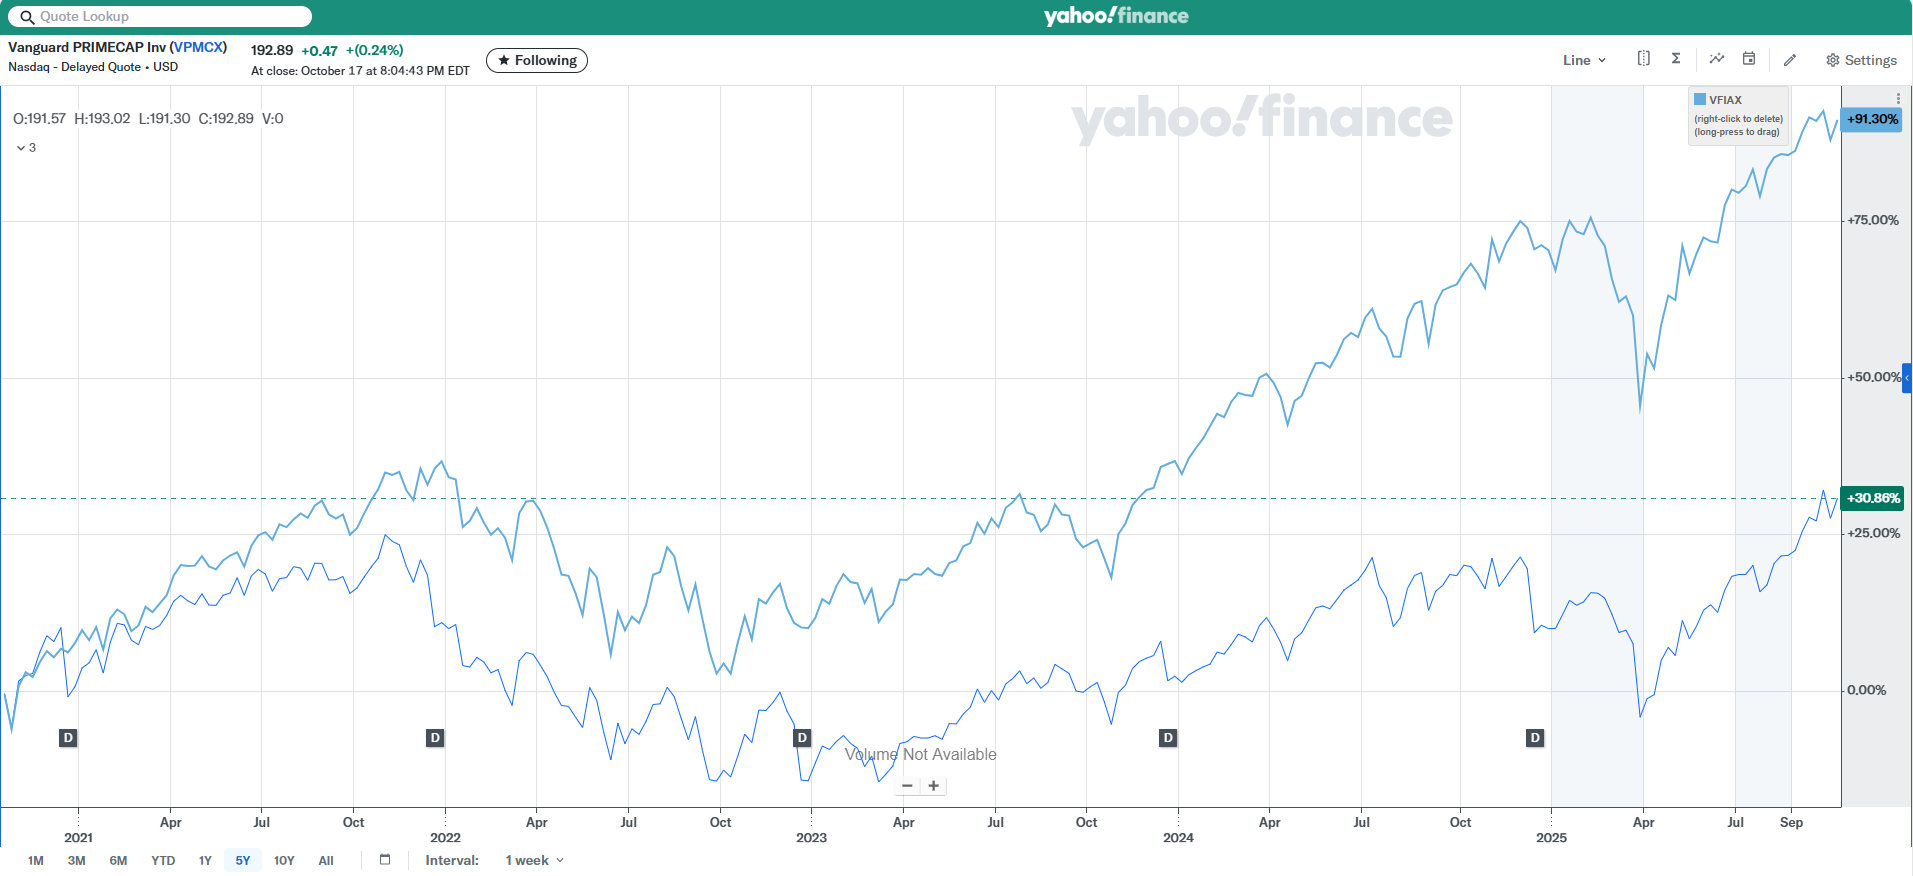Click the custom date range calendar icon

[385, 860]
